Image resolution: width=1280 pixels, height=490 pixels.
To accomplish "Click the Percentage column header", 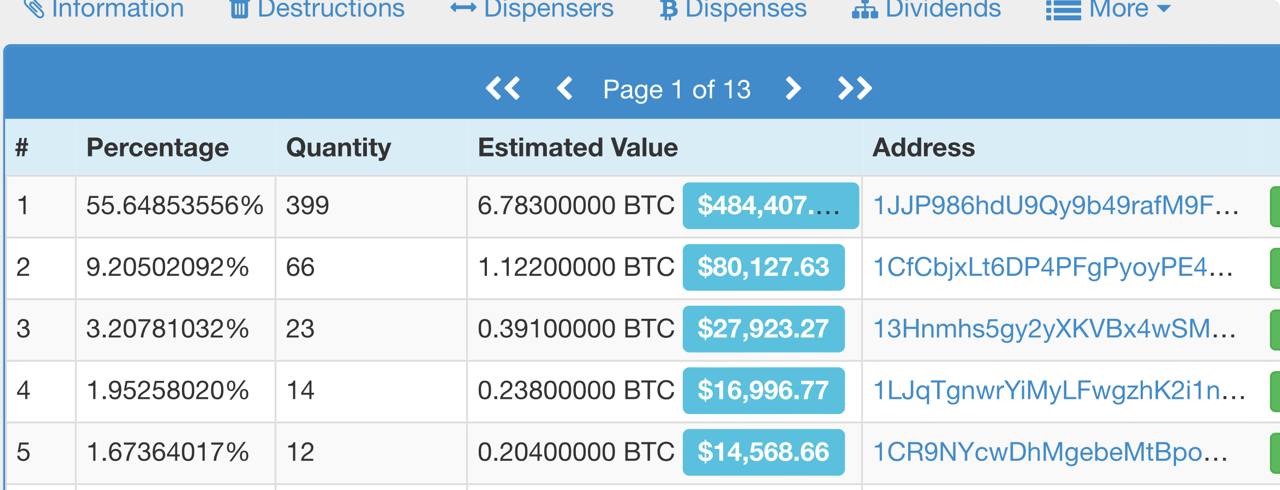I will (x=158, y=148).
